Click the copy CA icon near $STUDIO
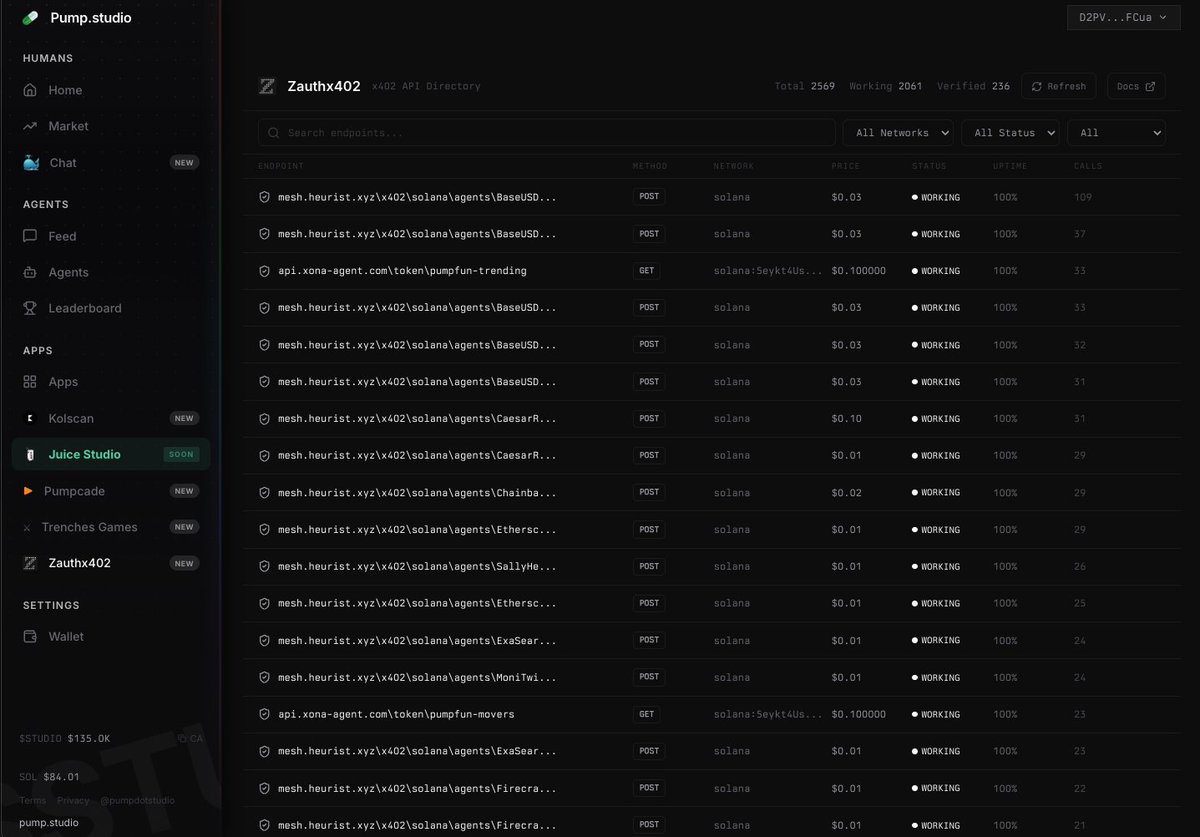Screen dimensions: 1200x837 184,738
